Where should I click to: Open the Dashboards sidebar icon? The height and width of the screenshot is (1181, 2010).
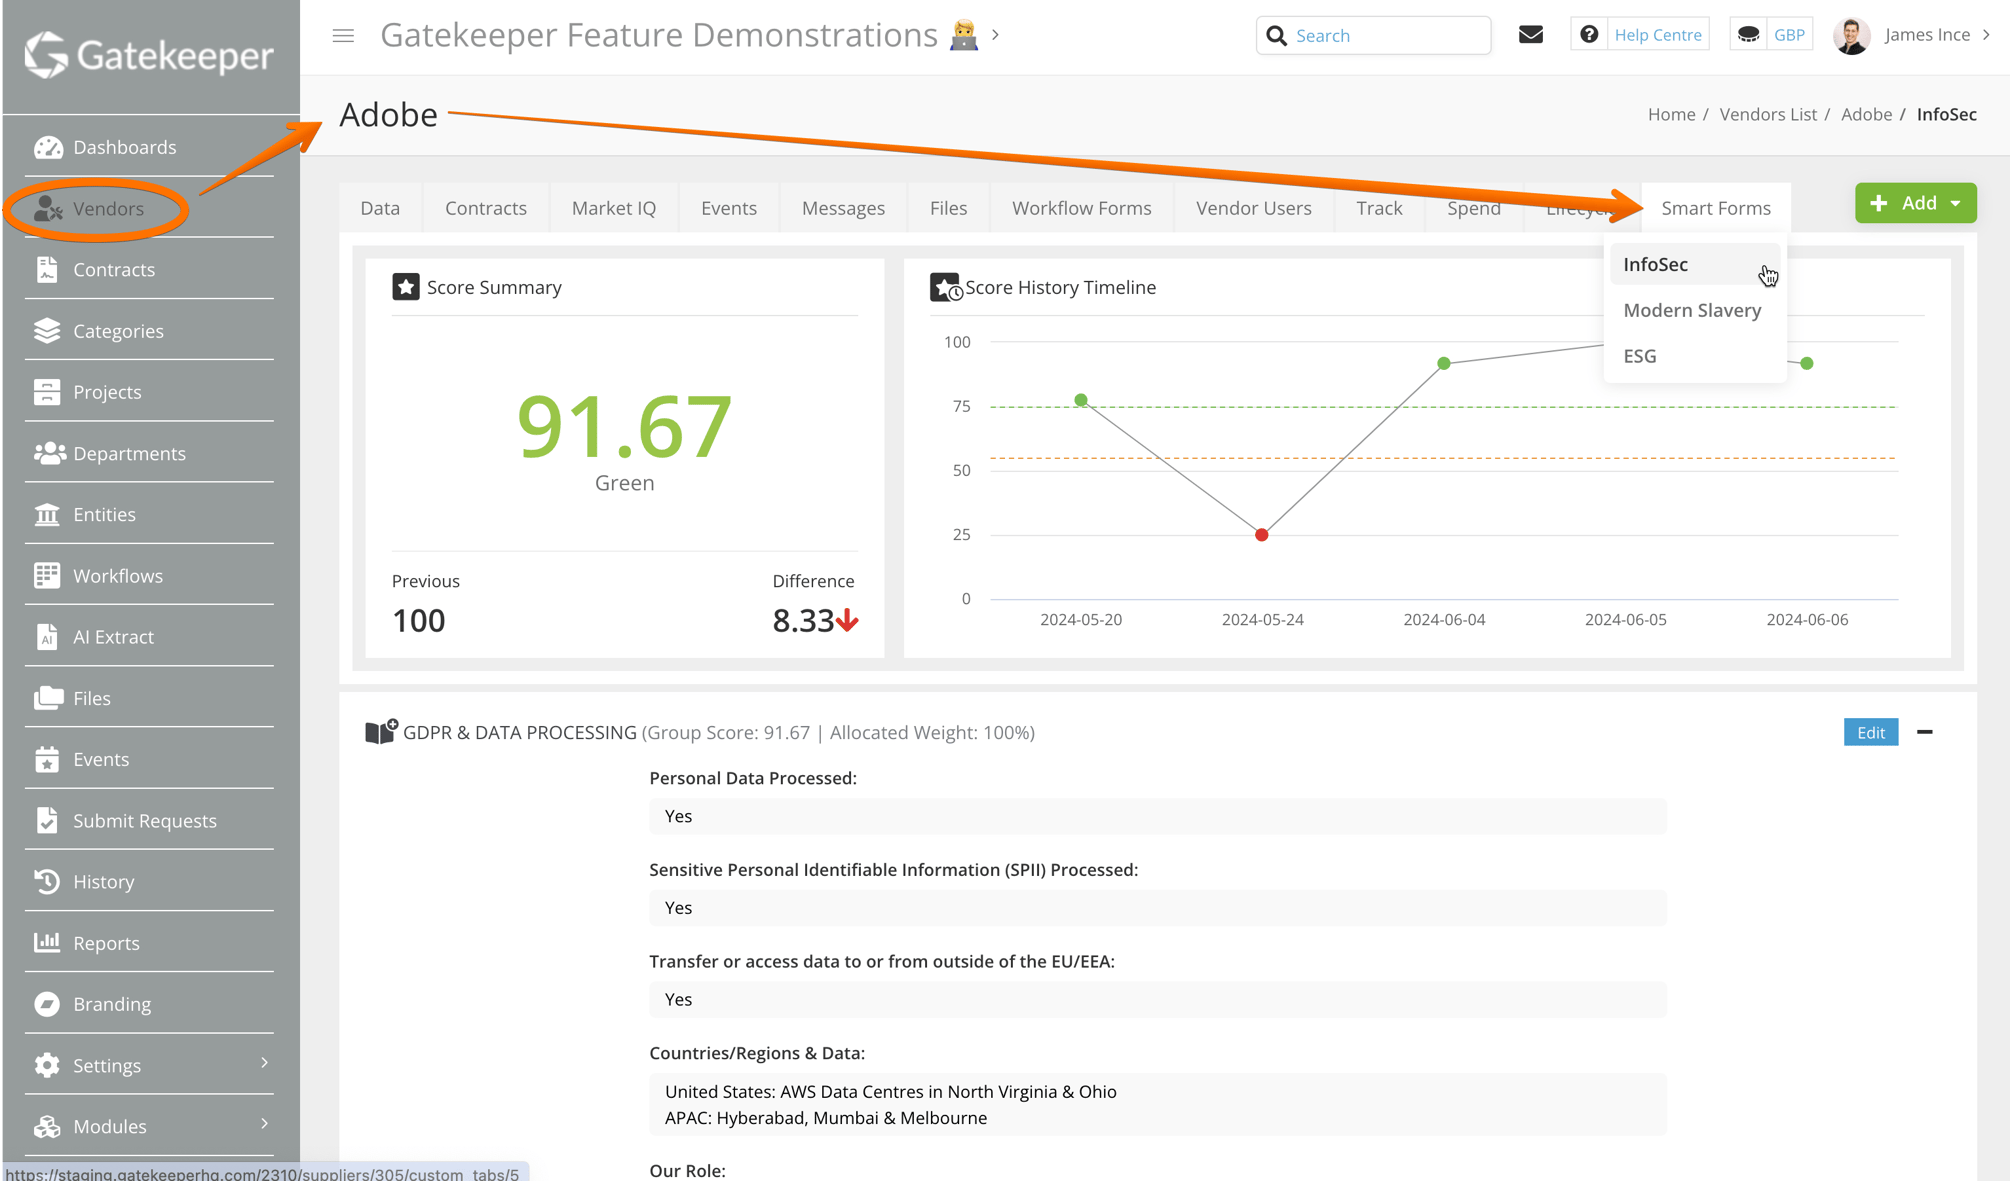click(48, 148)
